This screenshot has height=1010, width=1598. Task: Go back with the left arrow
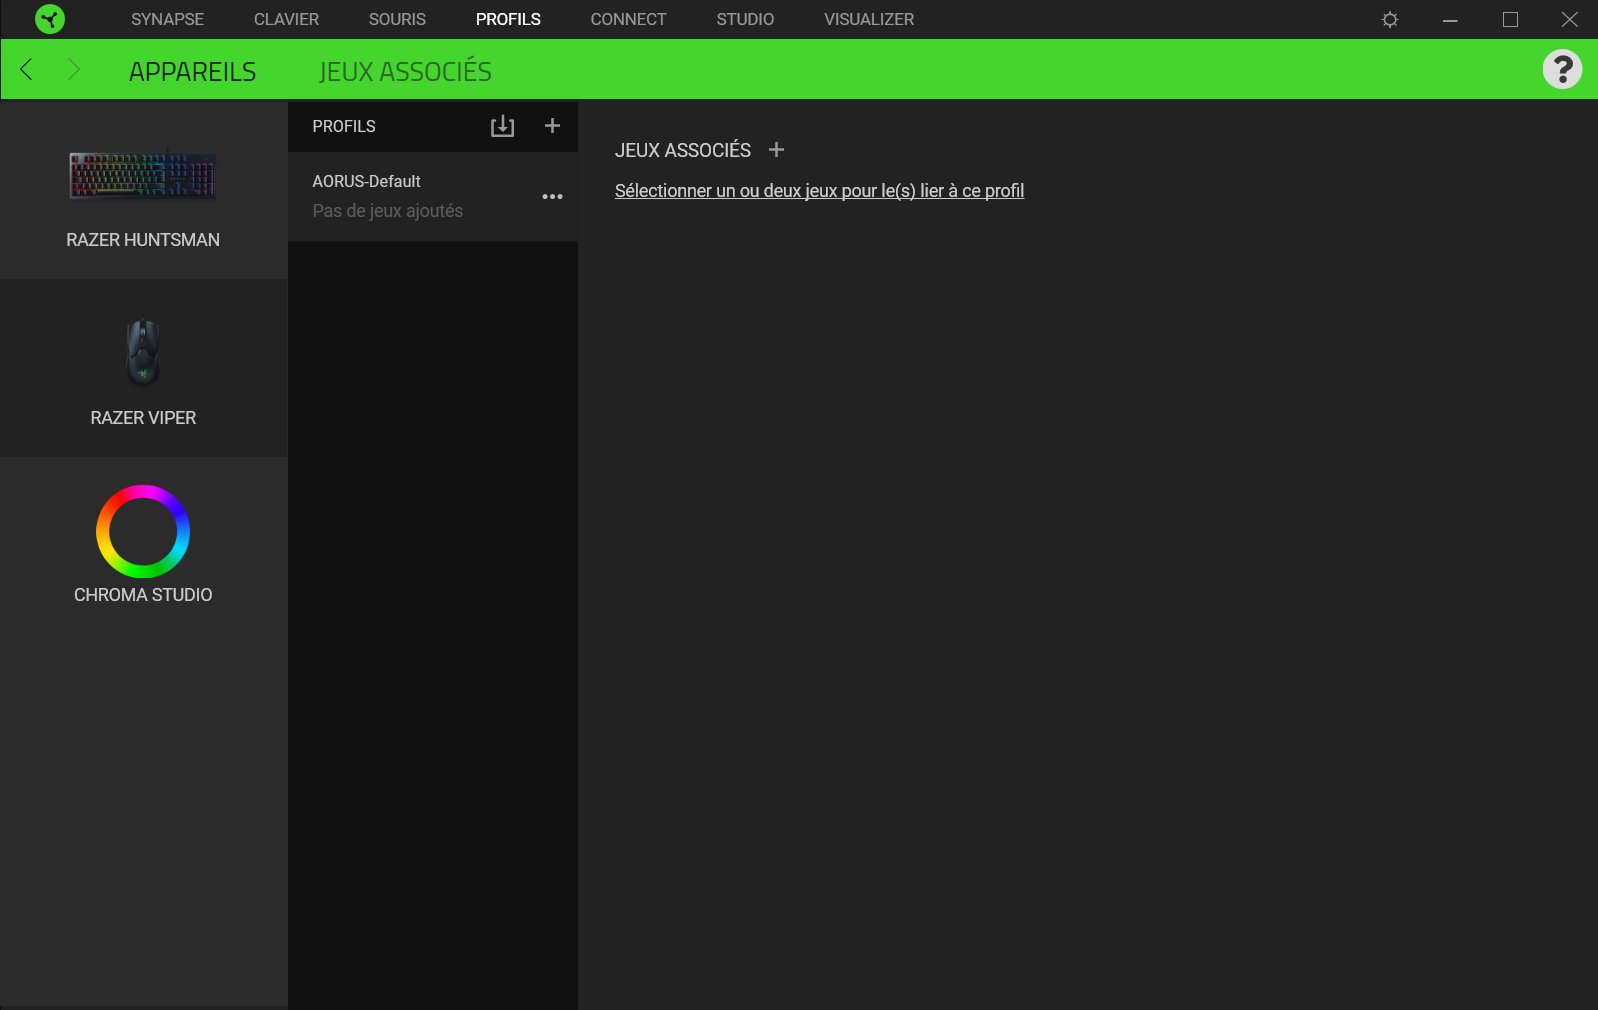[x=27, y=69]
